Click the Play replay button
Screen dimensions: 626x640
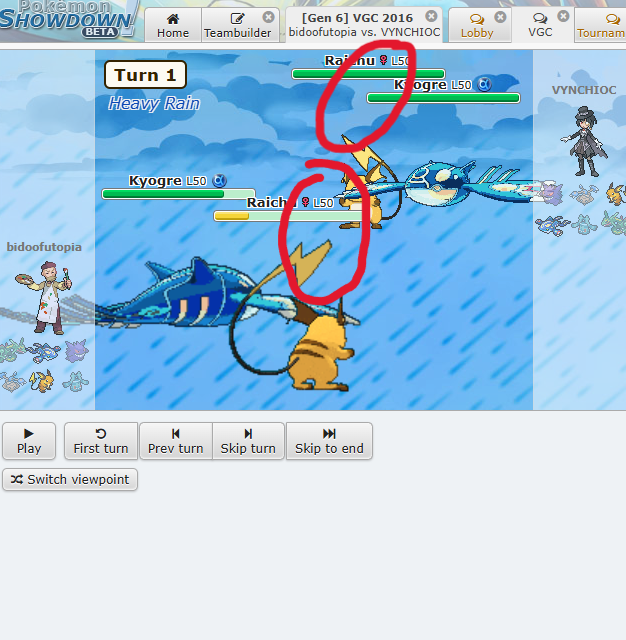(29, 441)
